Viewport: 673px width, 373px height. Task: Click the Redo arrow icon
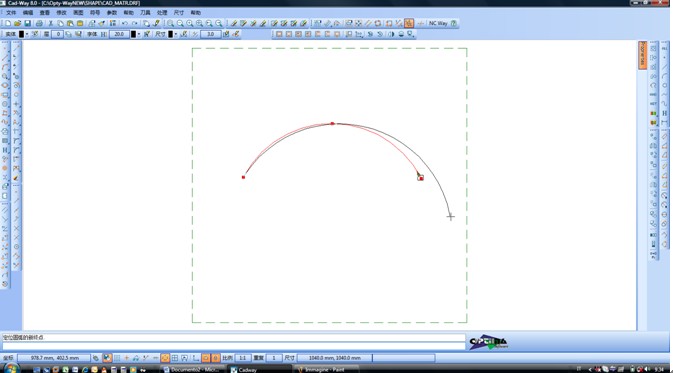[134, 23]
